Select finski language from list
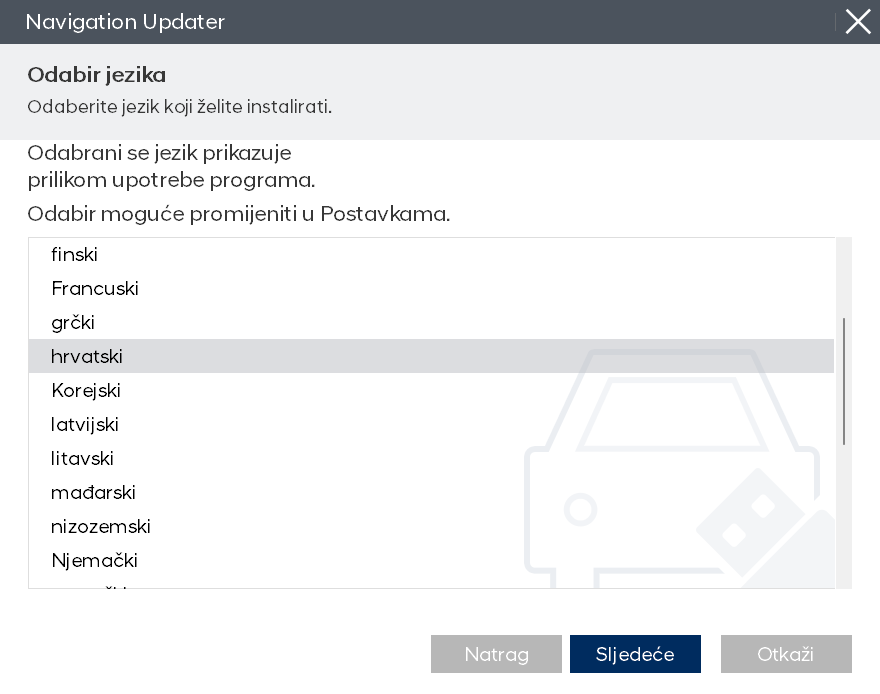 75,255
